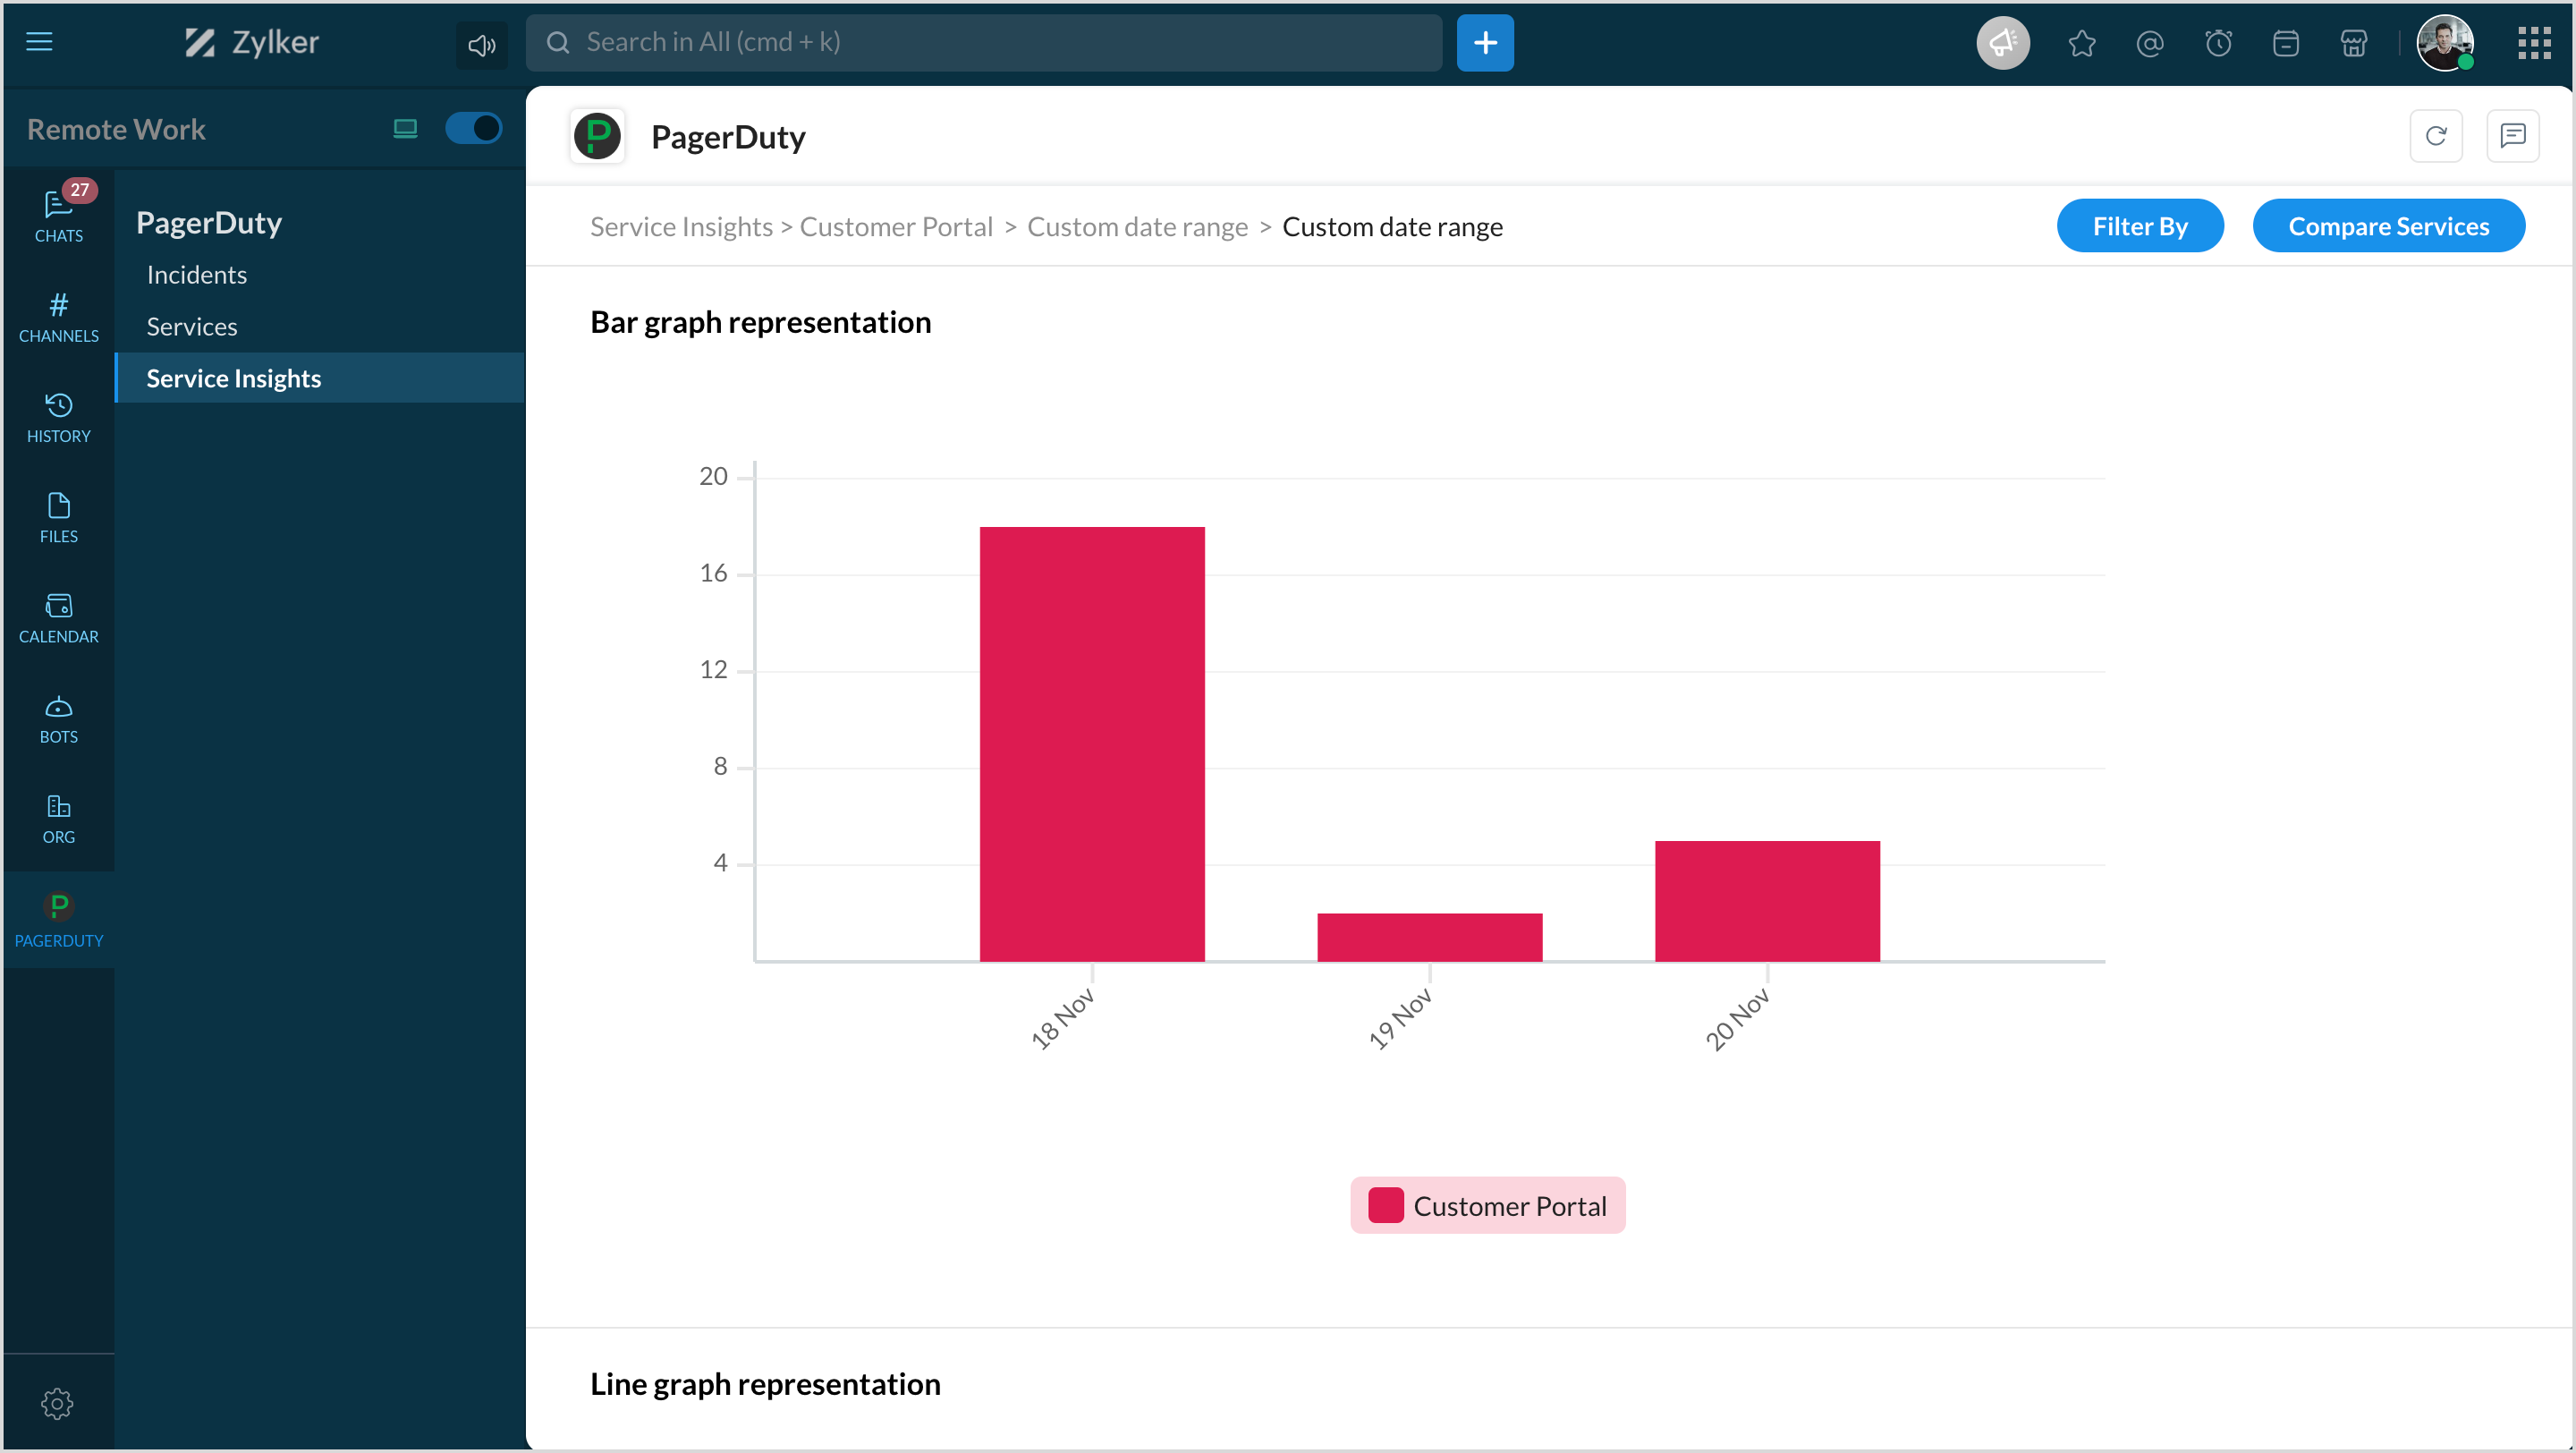
Task: Click the 27 unread chats badge
Action: [79, 190]
